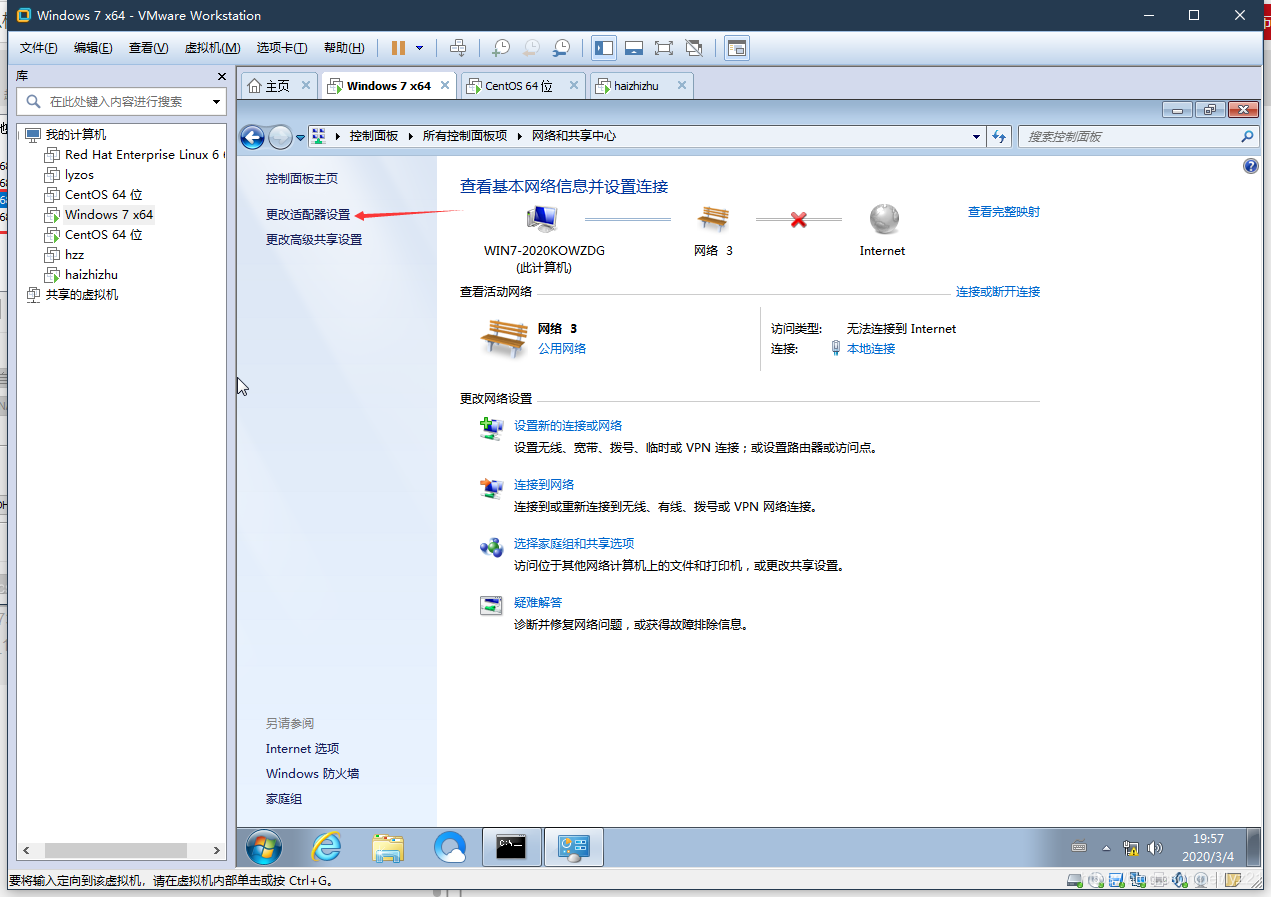Open 疑难解答 troubleshooter link
The width and height of the screenshot is (1271, 897).
[538, 603]
